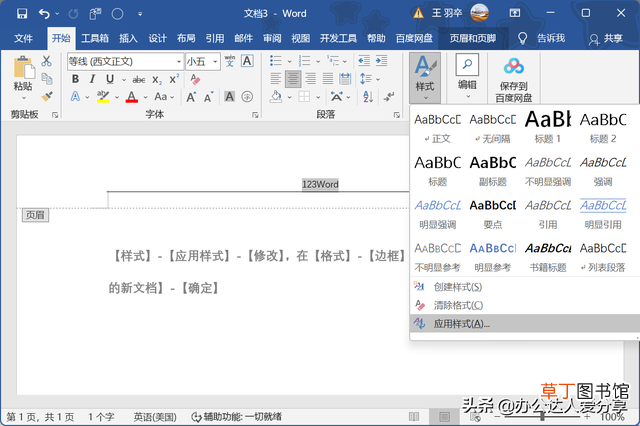
Task: Switch to the 布局 Layout tab
Action: (x=186, y=38)
